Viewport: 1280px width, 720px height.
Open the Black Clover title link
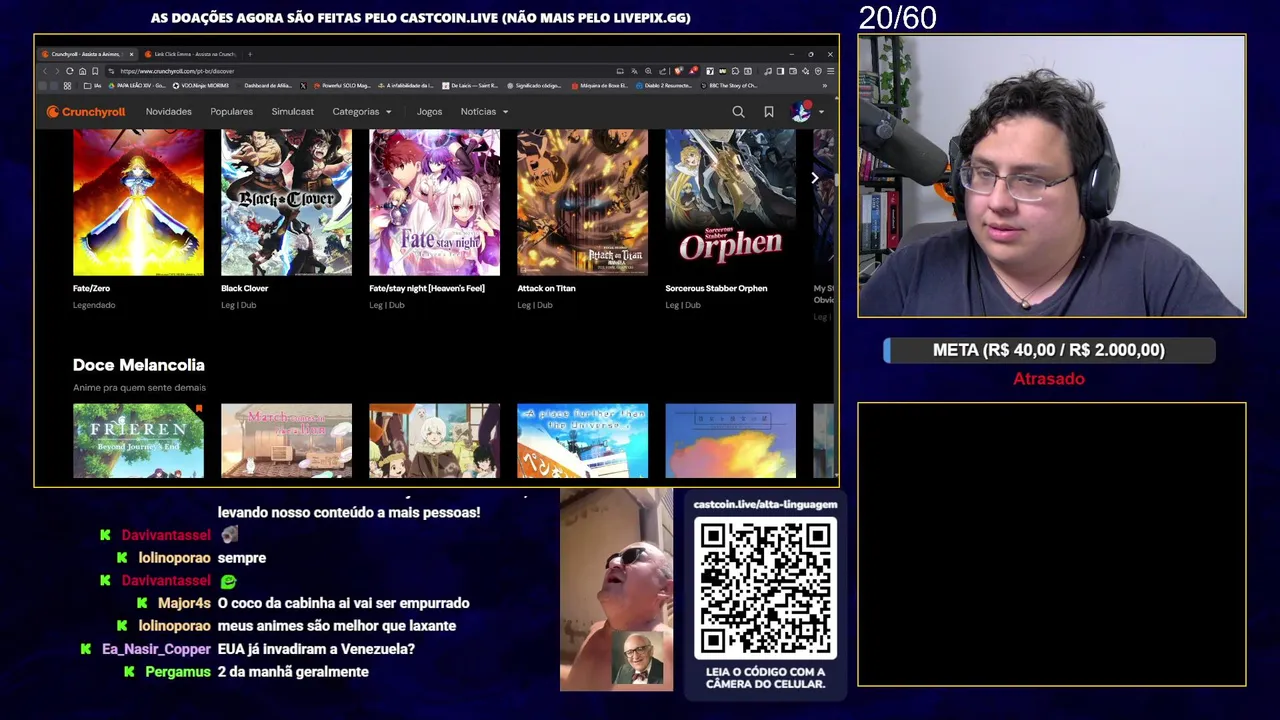tap(245, 288)
